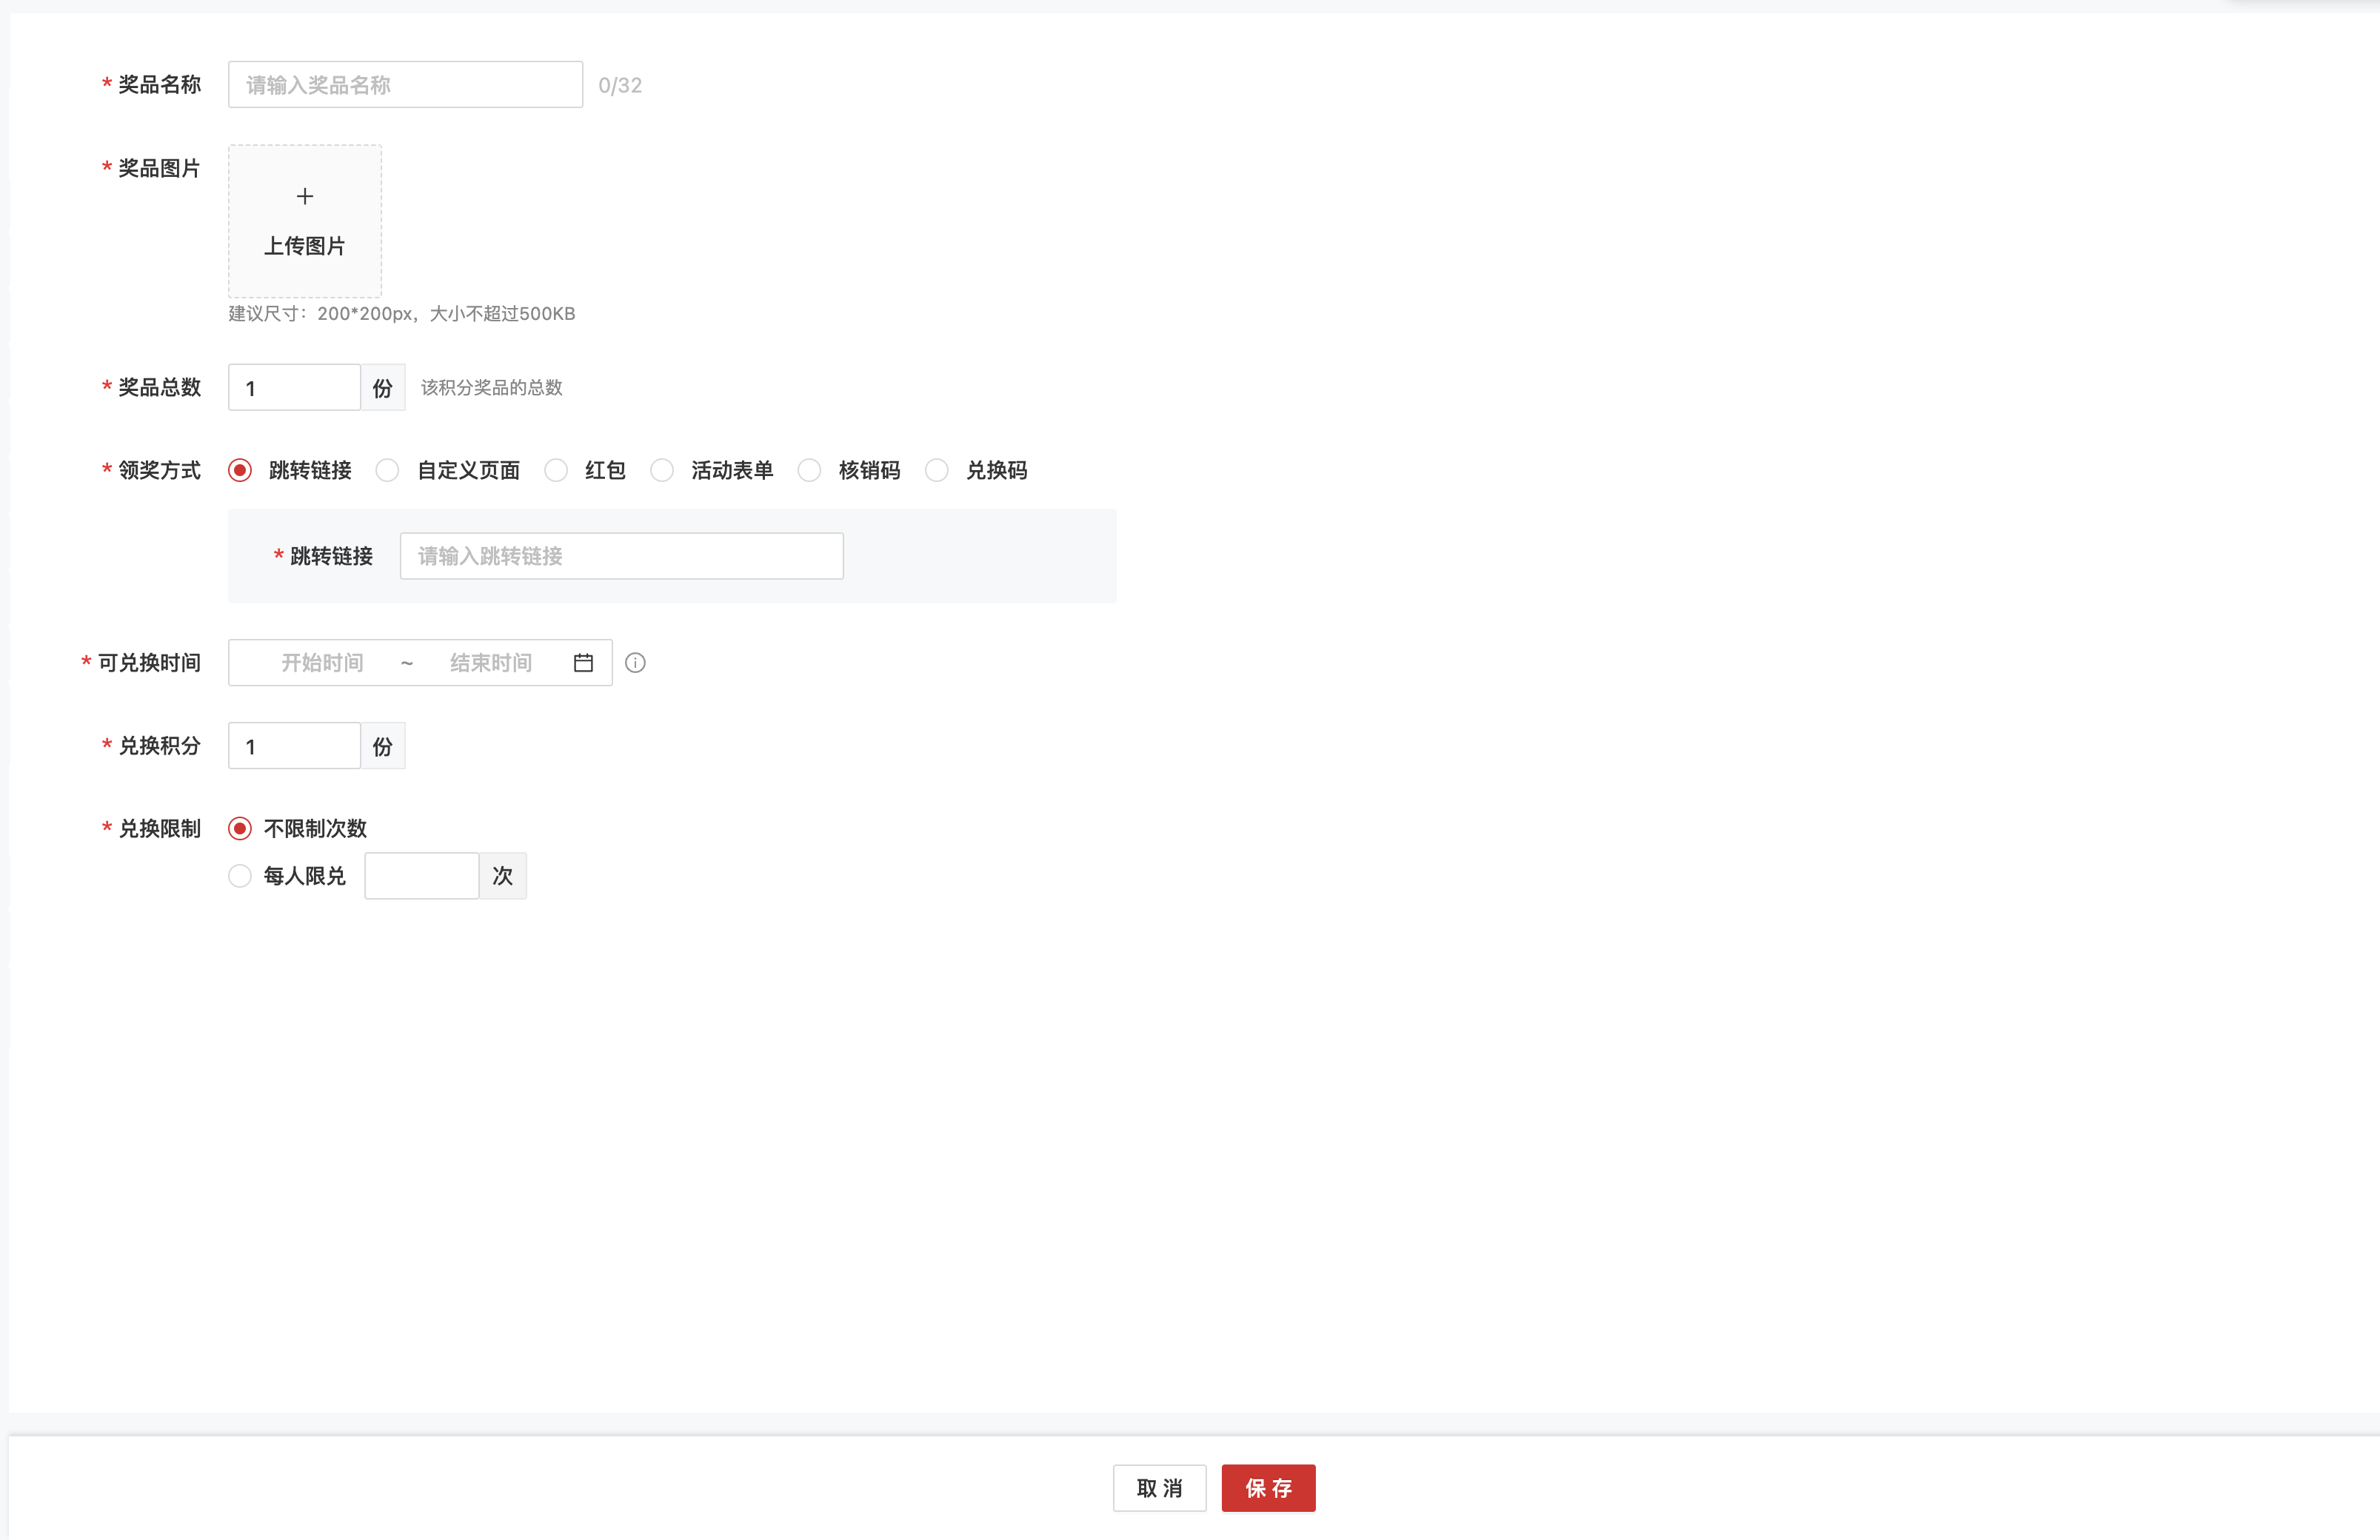Click the plus icon to upload image
Screen dimensions: 2380x1540
pos(305,196)
